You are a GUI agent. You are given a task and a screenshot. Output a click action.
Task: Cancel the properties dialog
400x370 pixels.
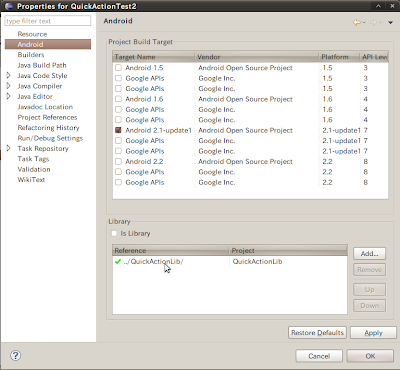click(x=319, y=356)
